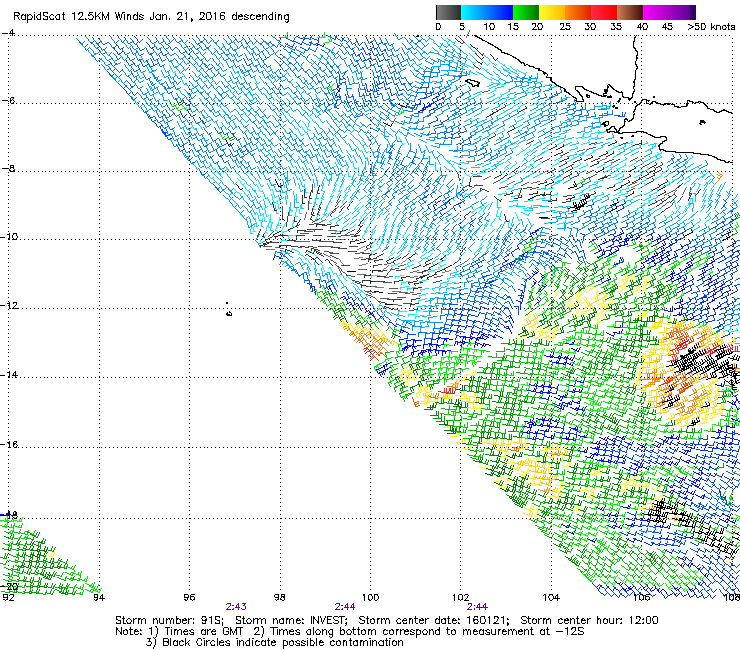Click the small island near 97E, 12S
This screenshot has height=650, width=740.
229,312
